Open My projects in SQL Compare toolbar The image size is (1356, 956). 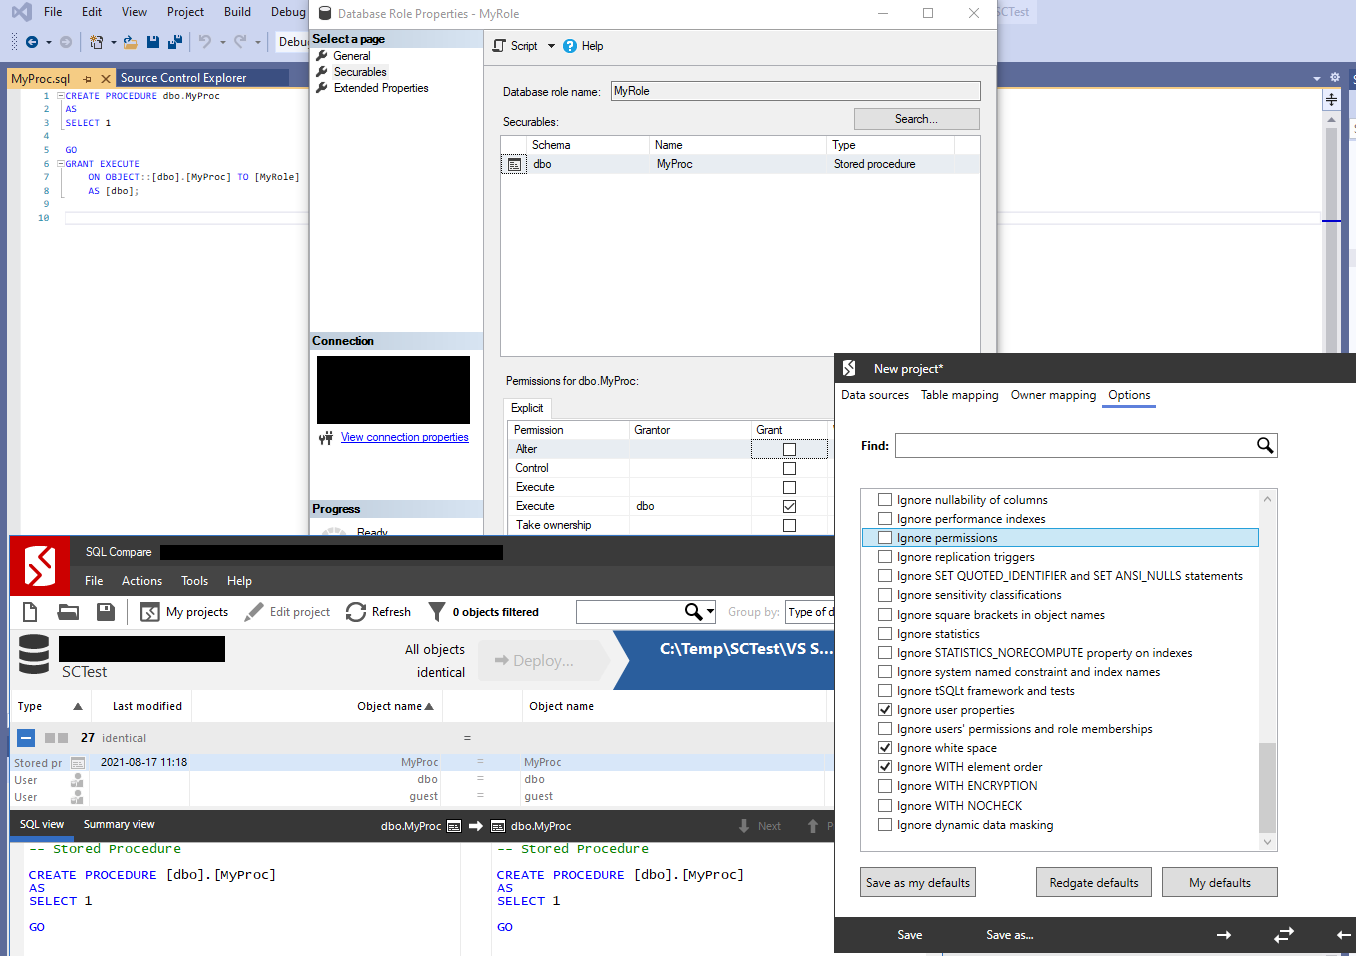click(x=184, y=612)
